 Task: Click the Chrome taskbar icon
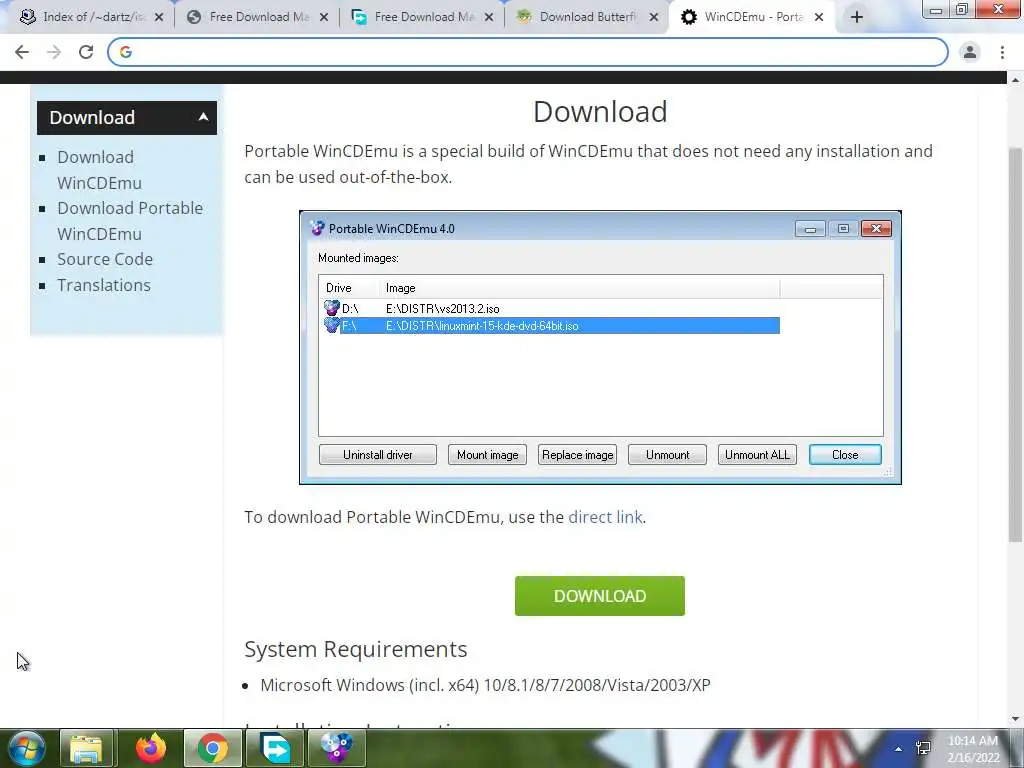[213, 748]
